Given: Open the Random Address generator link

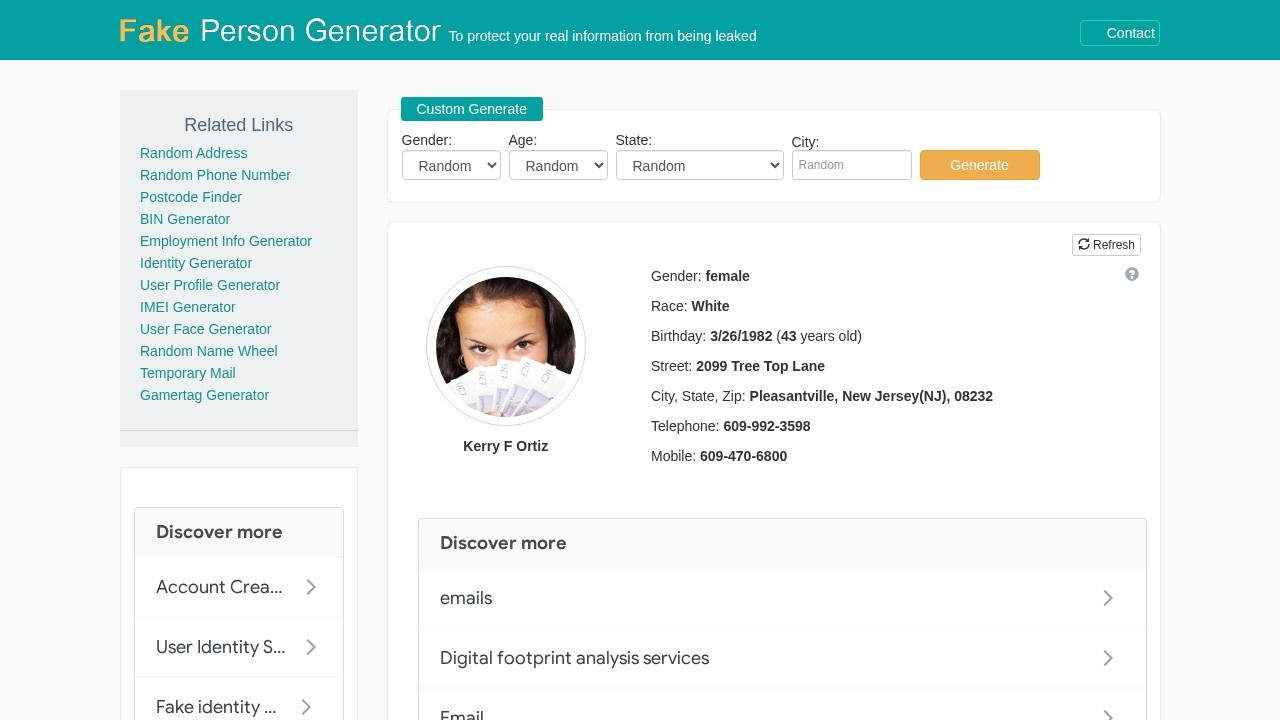Looking at the screenshot, I should click(193, 153).
